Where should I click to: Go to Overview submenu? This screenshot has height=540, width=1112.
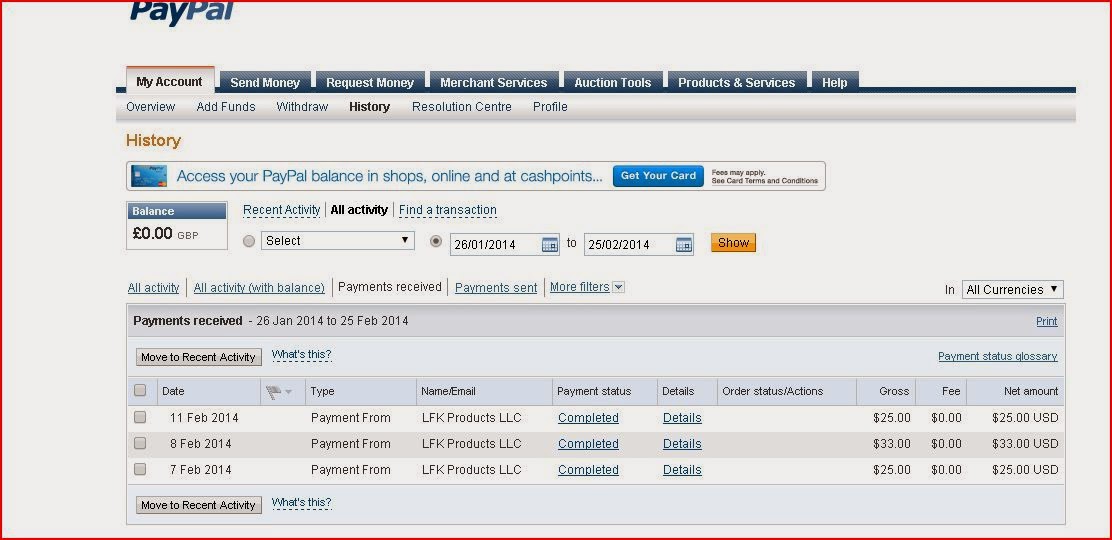point(150,106)
